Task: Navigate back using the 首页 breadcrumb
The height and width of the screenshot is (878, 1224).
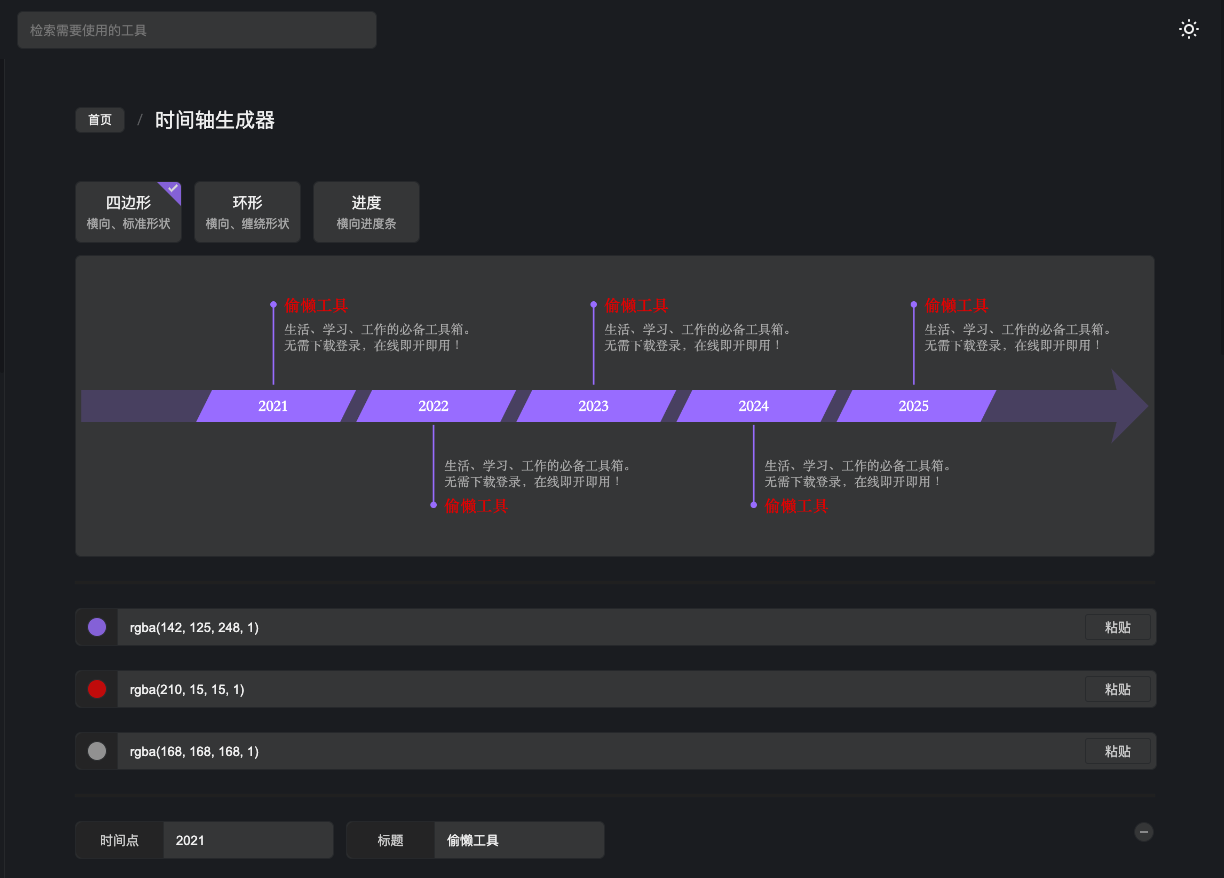Action: coord(99,119)
